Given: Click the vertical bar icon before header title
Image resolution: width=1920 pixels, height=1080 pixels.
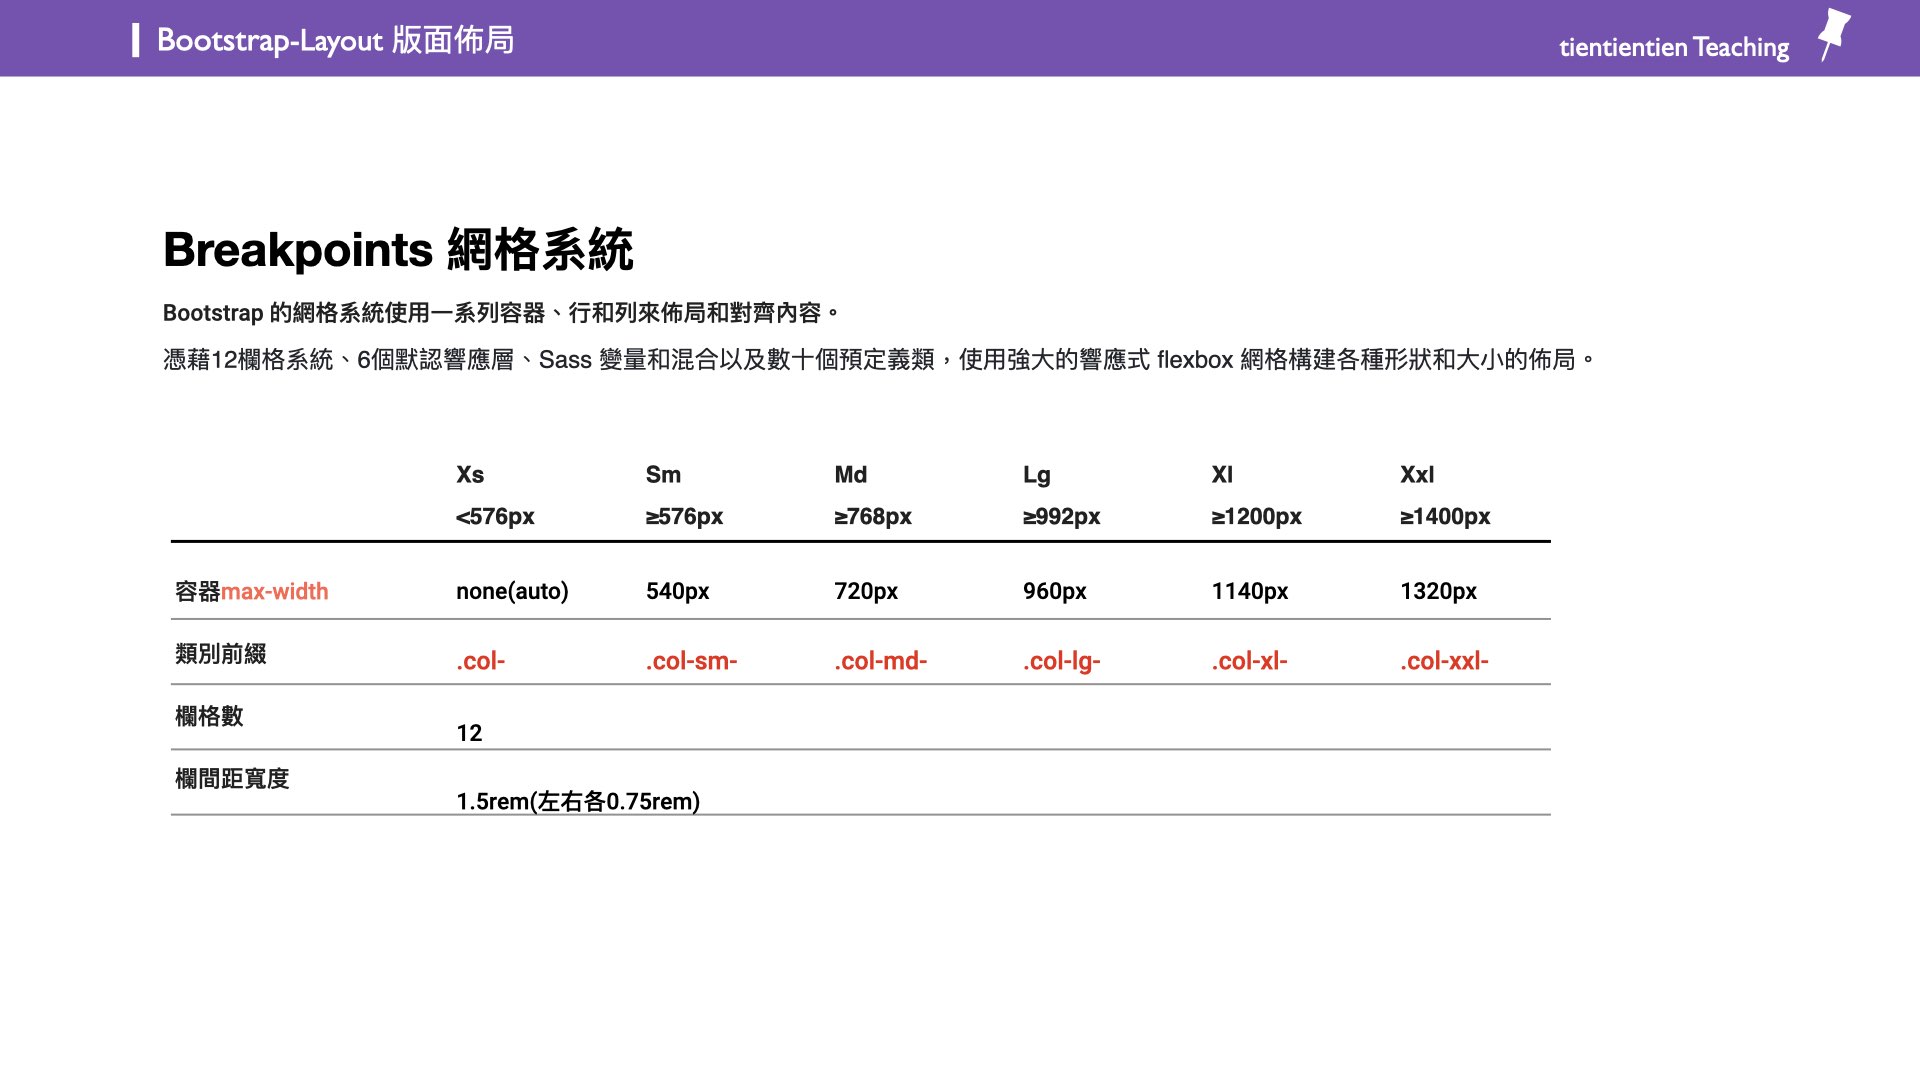Looking at the screenshot, I should [138, 41].
